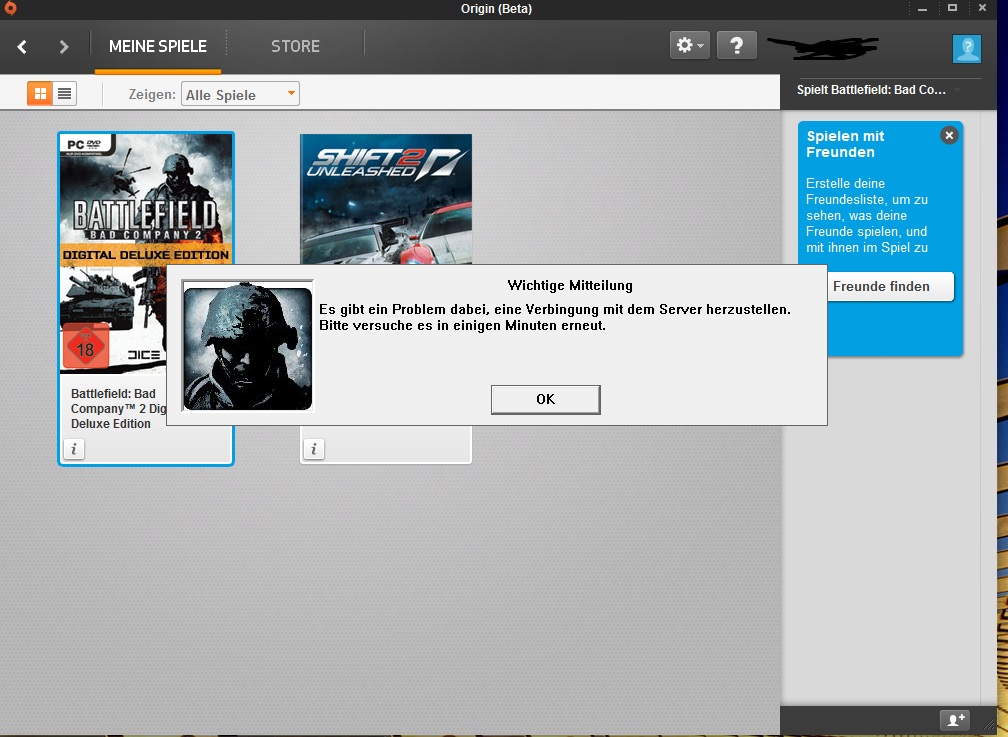Screen dimensions: 1008x737
Task: Confirm the dialog with OK
Action: 546,399
